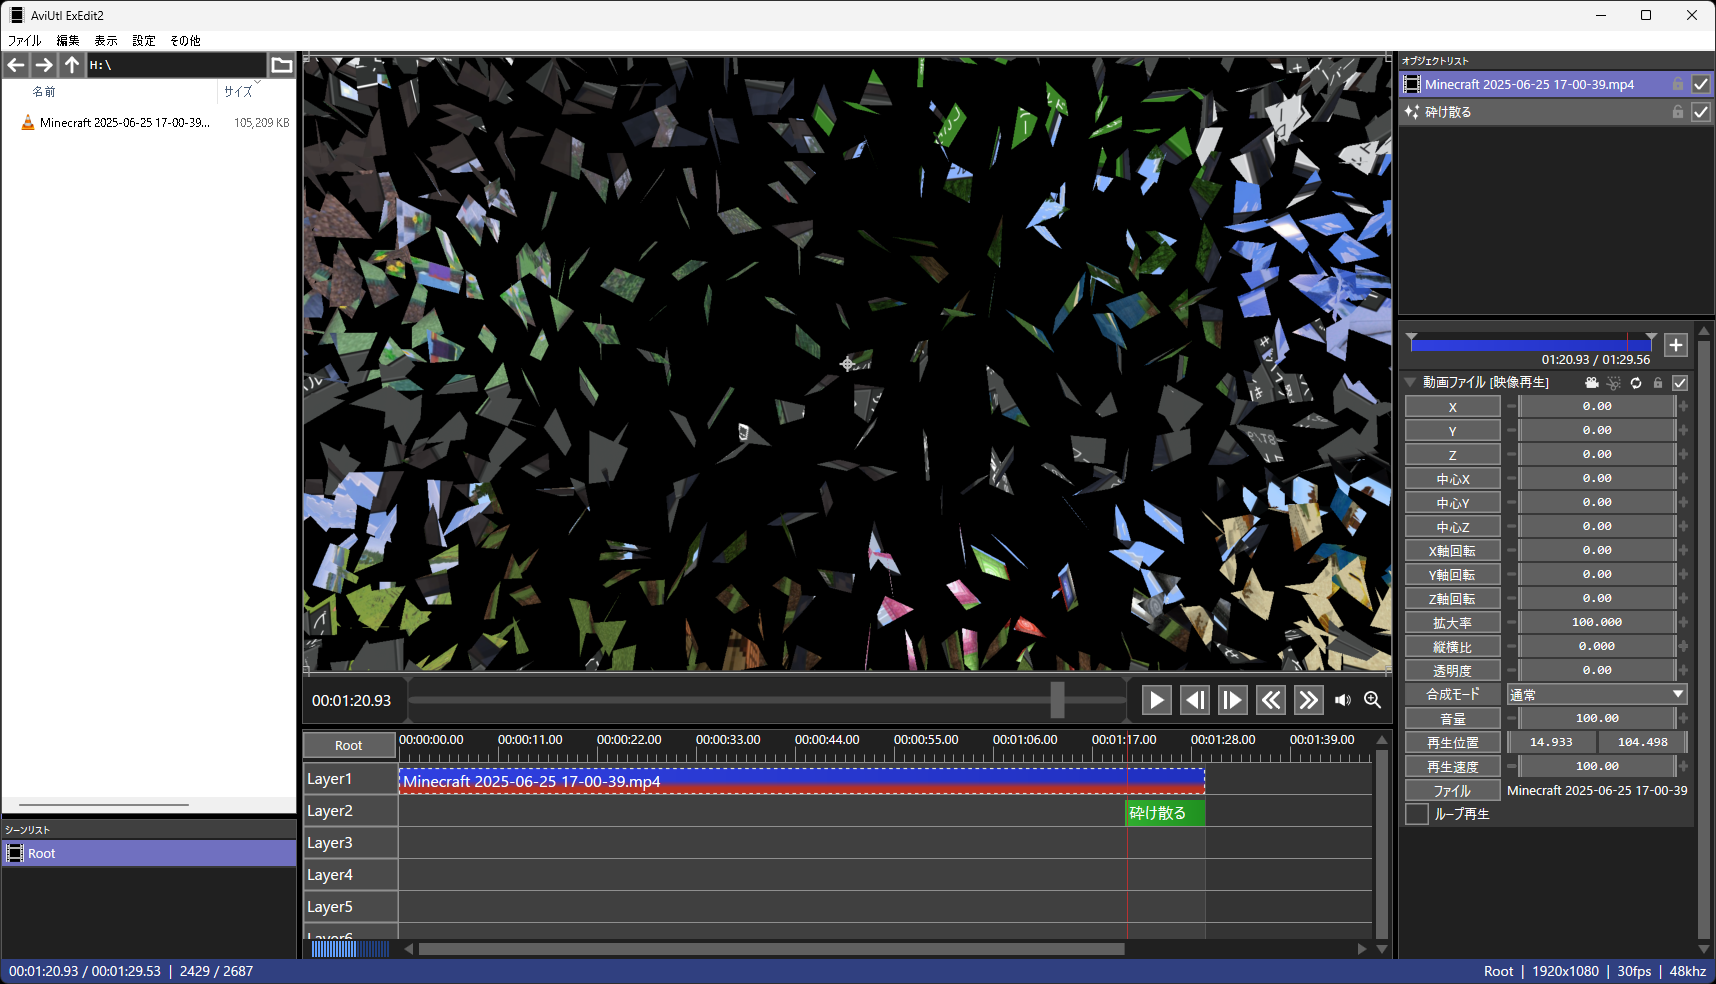Click the 再生位置 parameter button
1716x984 pixels.
[x=1452, y=743]
